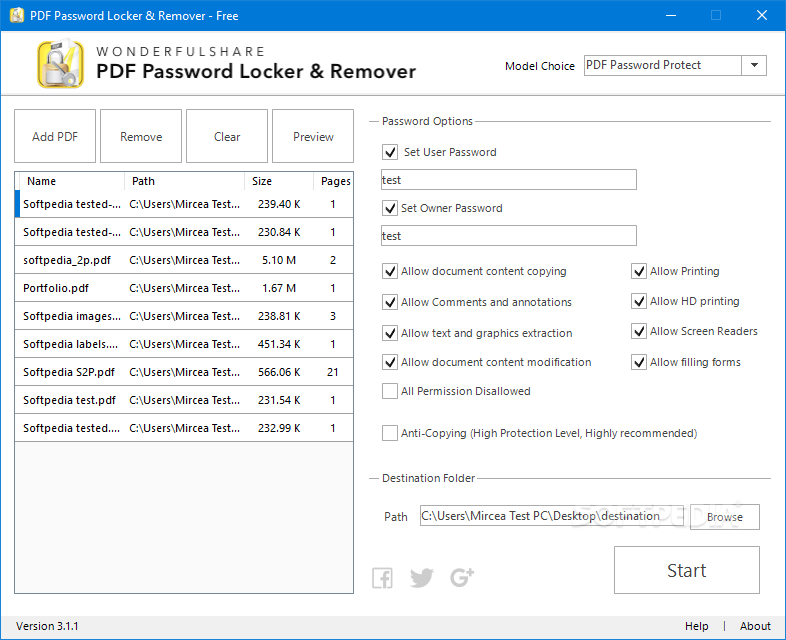786x640 pixels.
Task: Uncheck Allow Comments and annotations
Action: 390,302
